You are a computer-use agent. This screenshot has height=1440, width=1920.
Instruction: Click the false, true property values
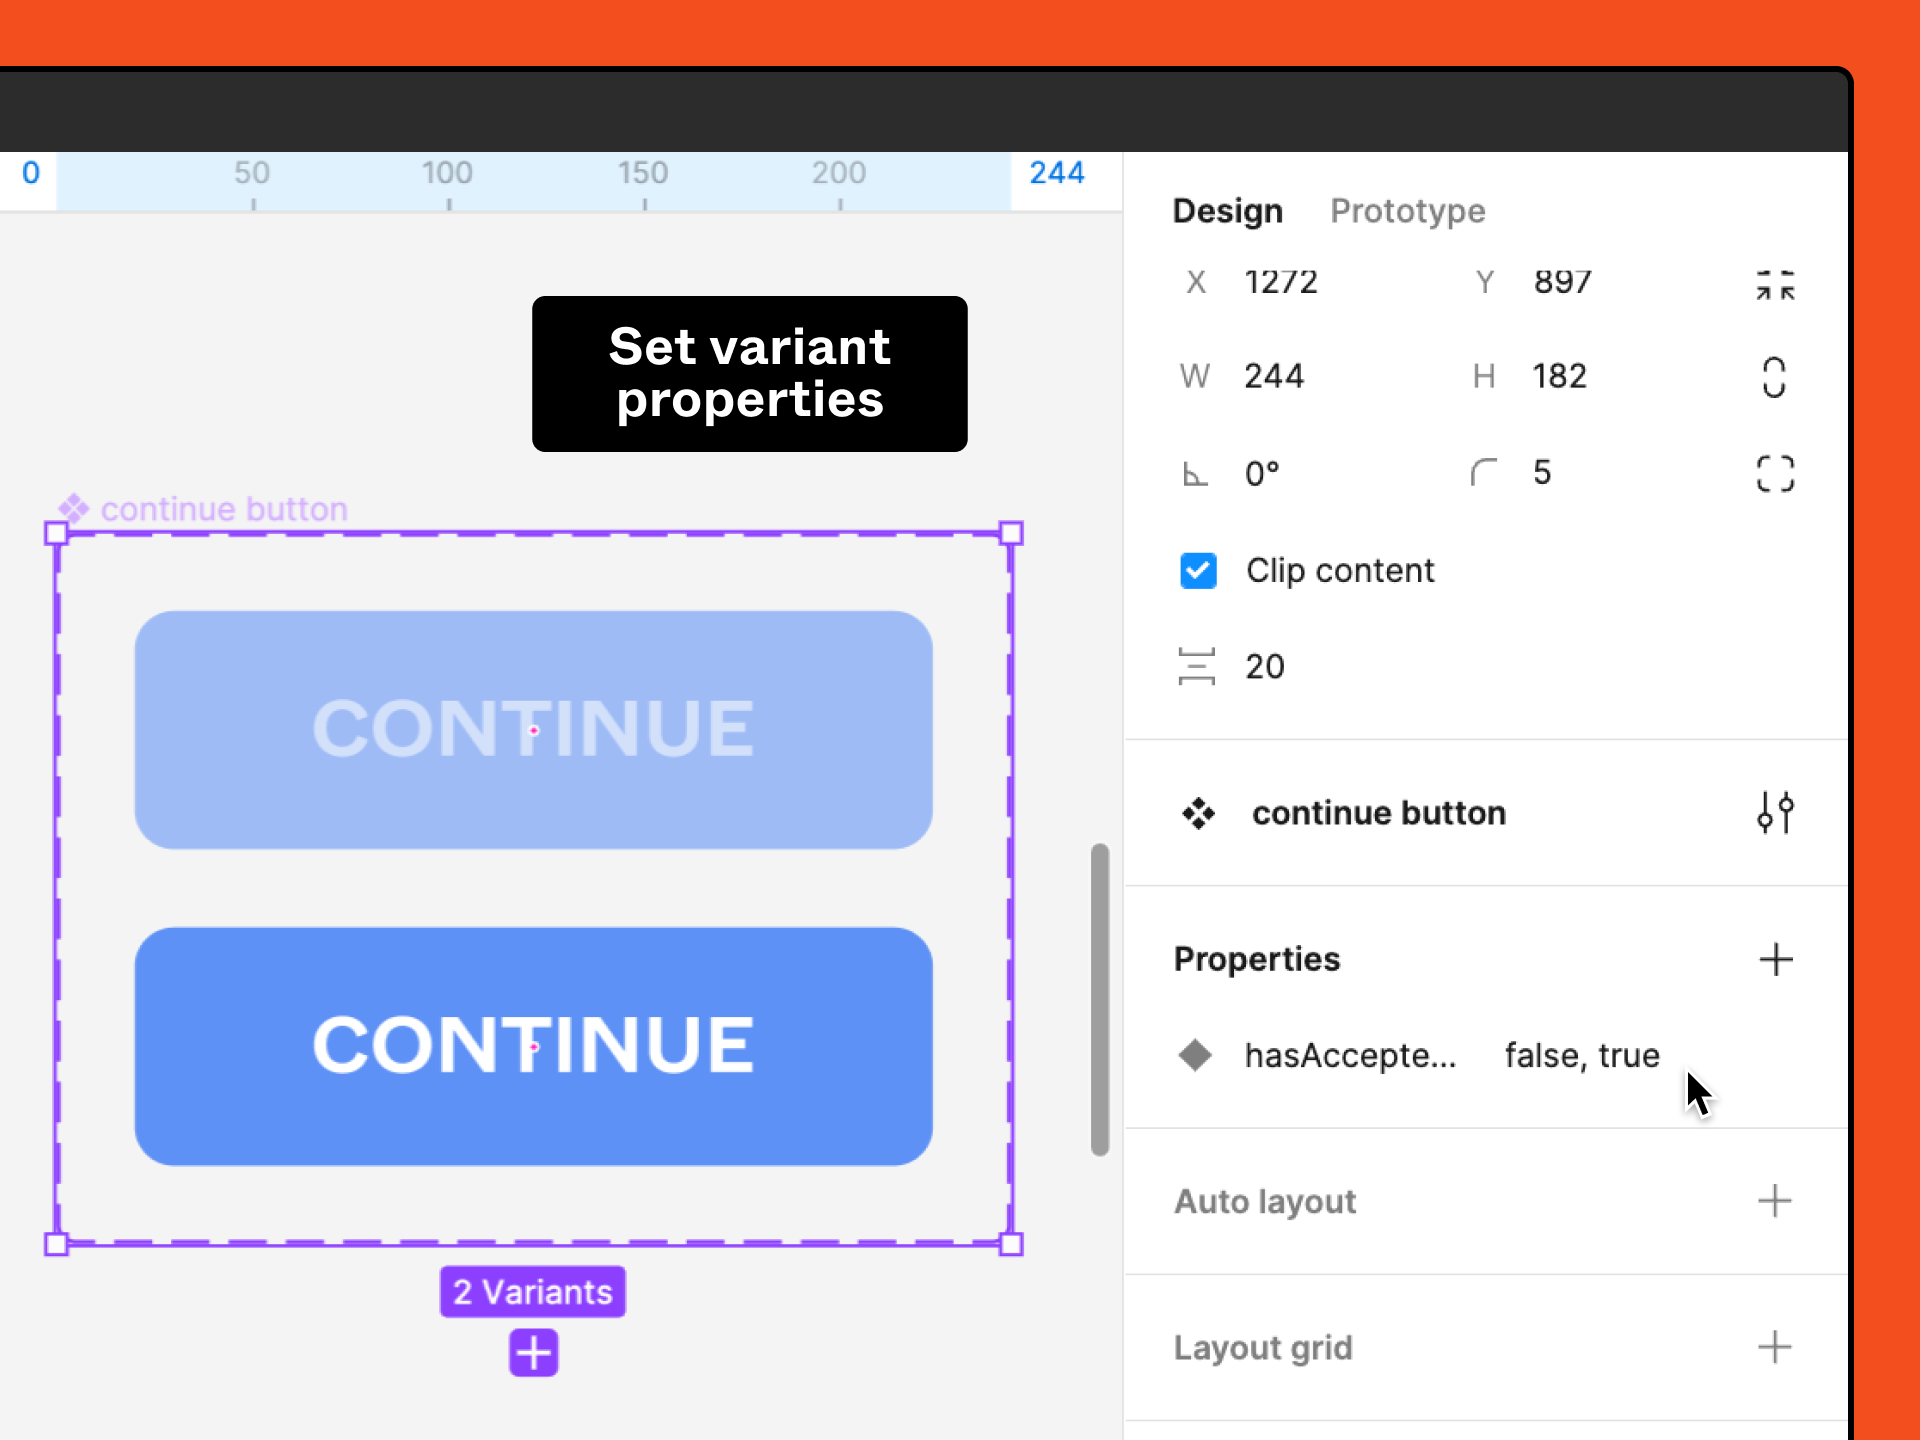[x=1581, y=1055]
